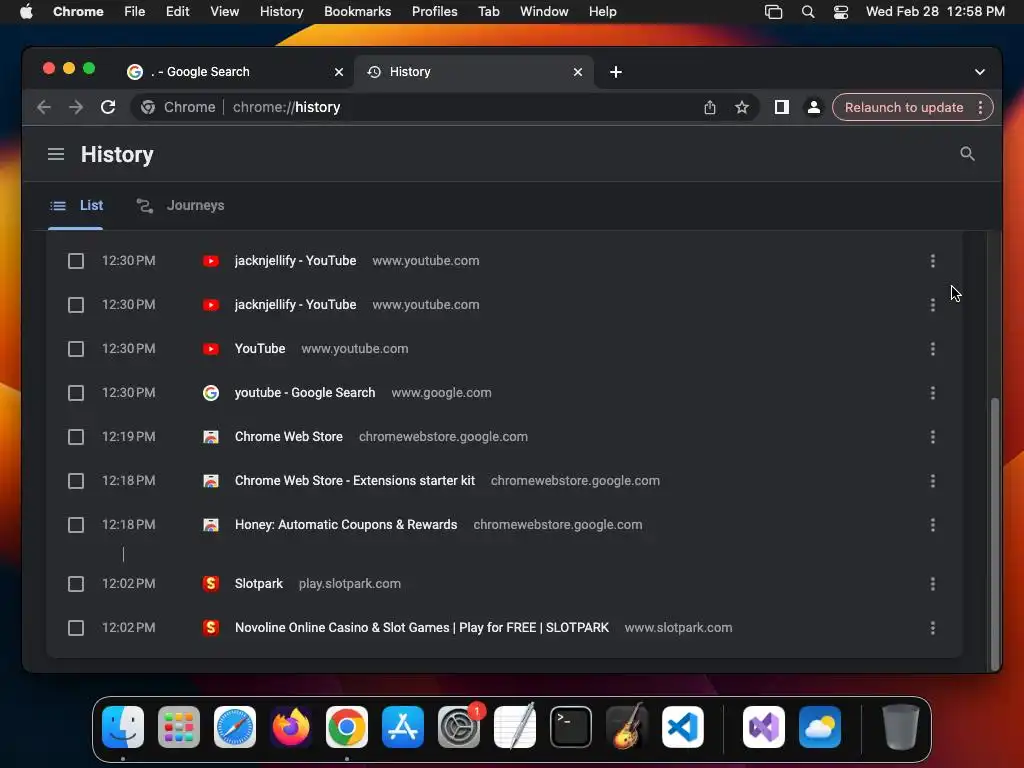Open Terminal from the dock
1024x768 pixels.
pos(571,727)
